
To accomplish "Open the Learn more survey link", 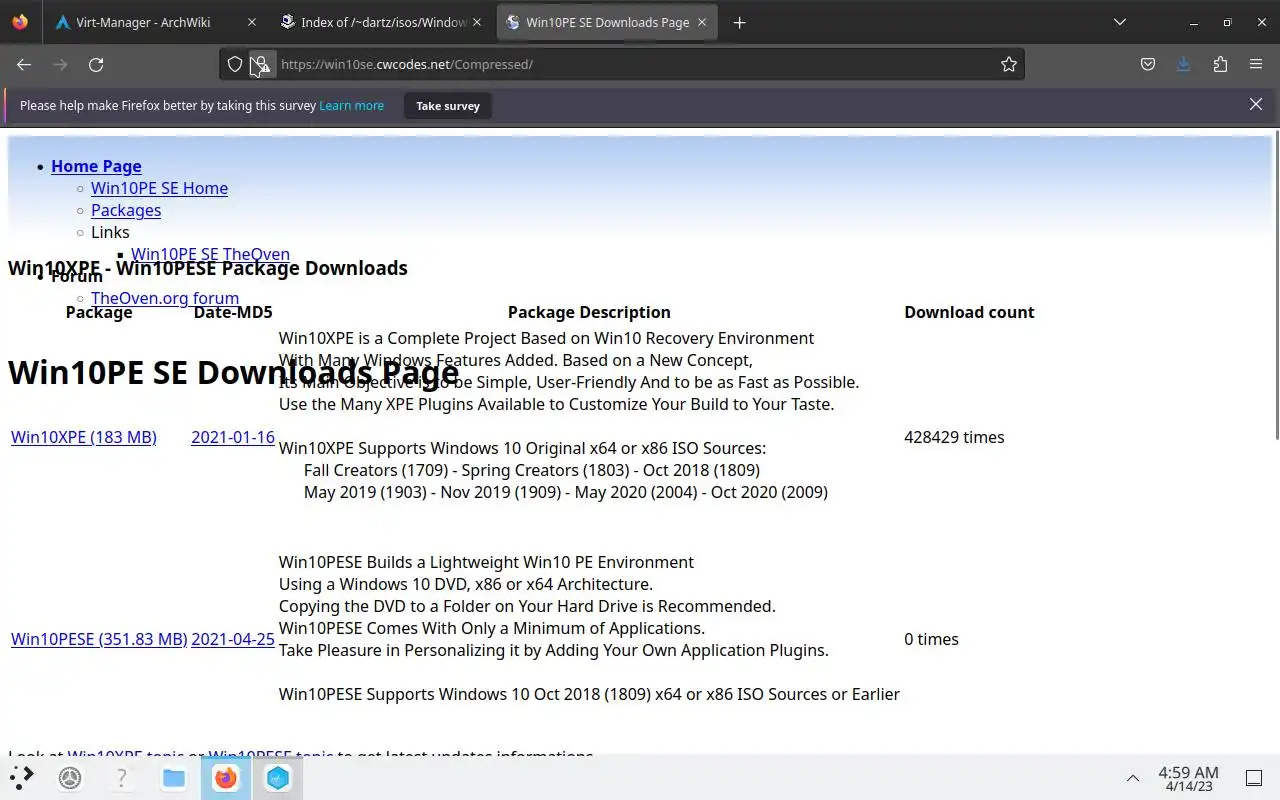I will tap(351, 105).
